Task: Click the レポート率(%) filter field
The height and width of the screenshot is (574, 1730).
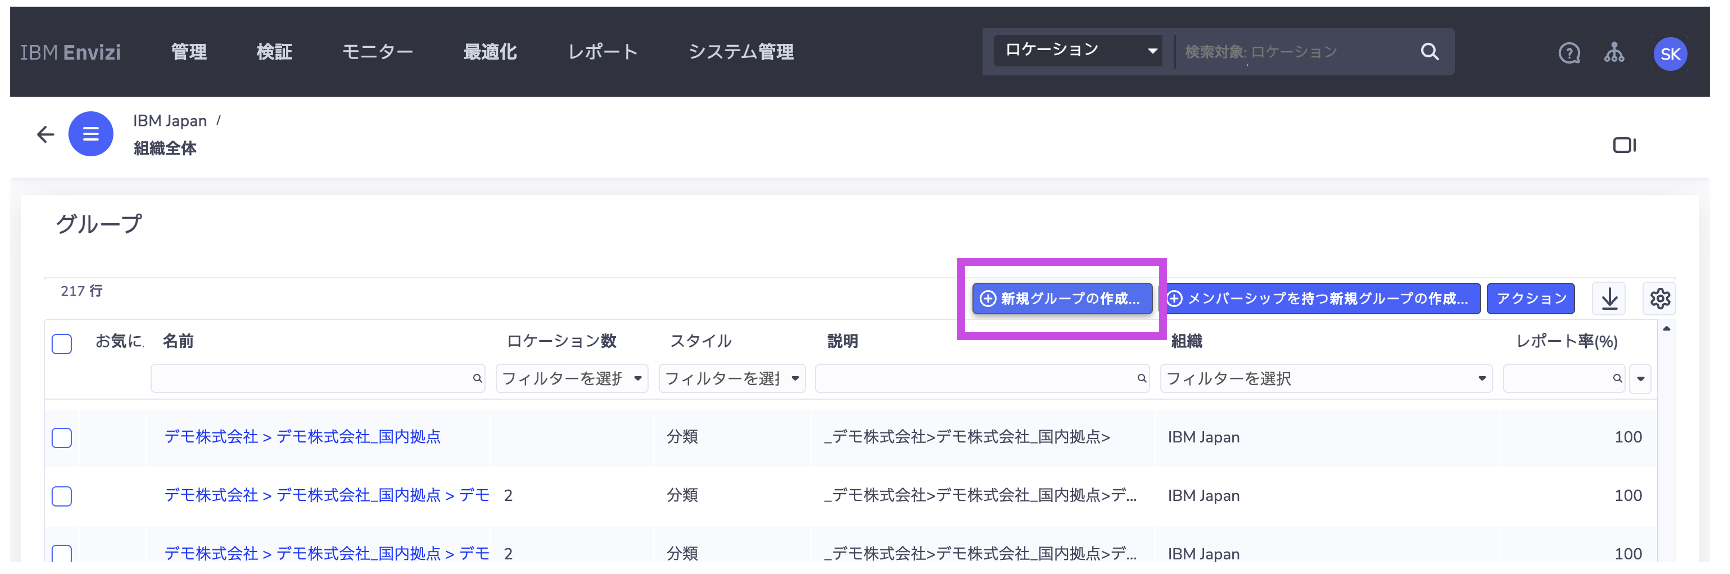Action: [x=1565, y=378]
